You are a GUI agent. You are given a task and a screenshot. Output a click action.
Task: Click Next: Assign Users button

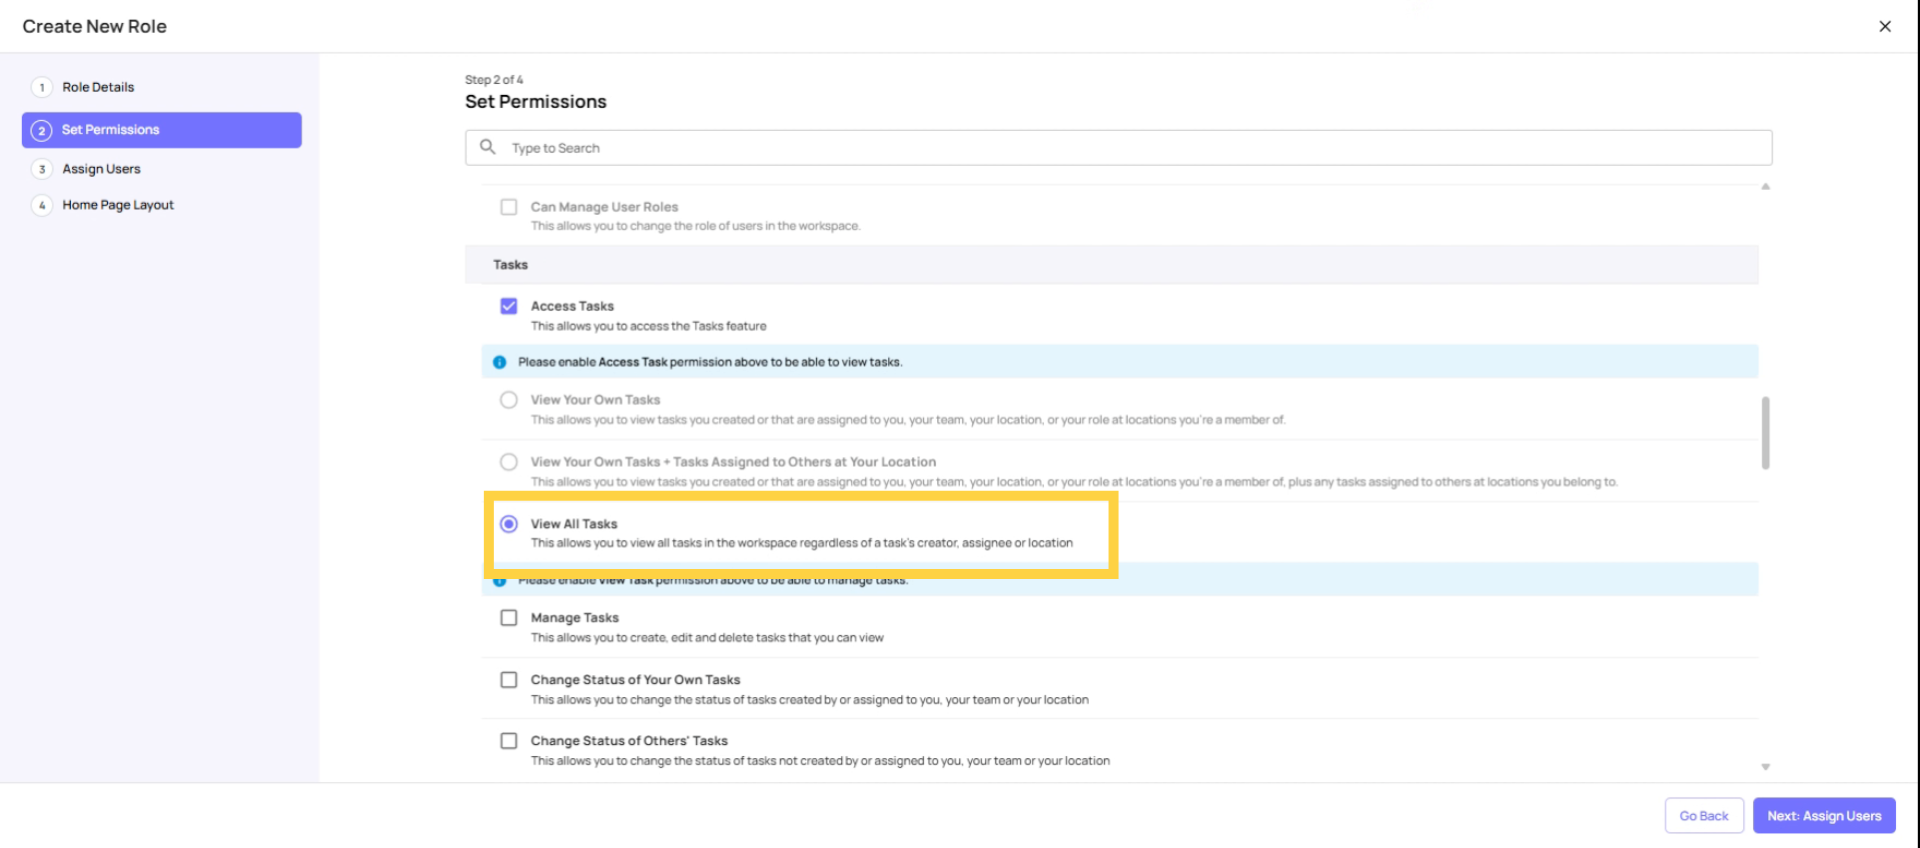point(1824,816)
